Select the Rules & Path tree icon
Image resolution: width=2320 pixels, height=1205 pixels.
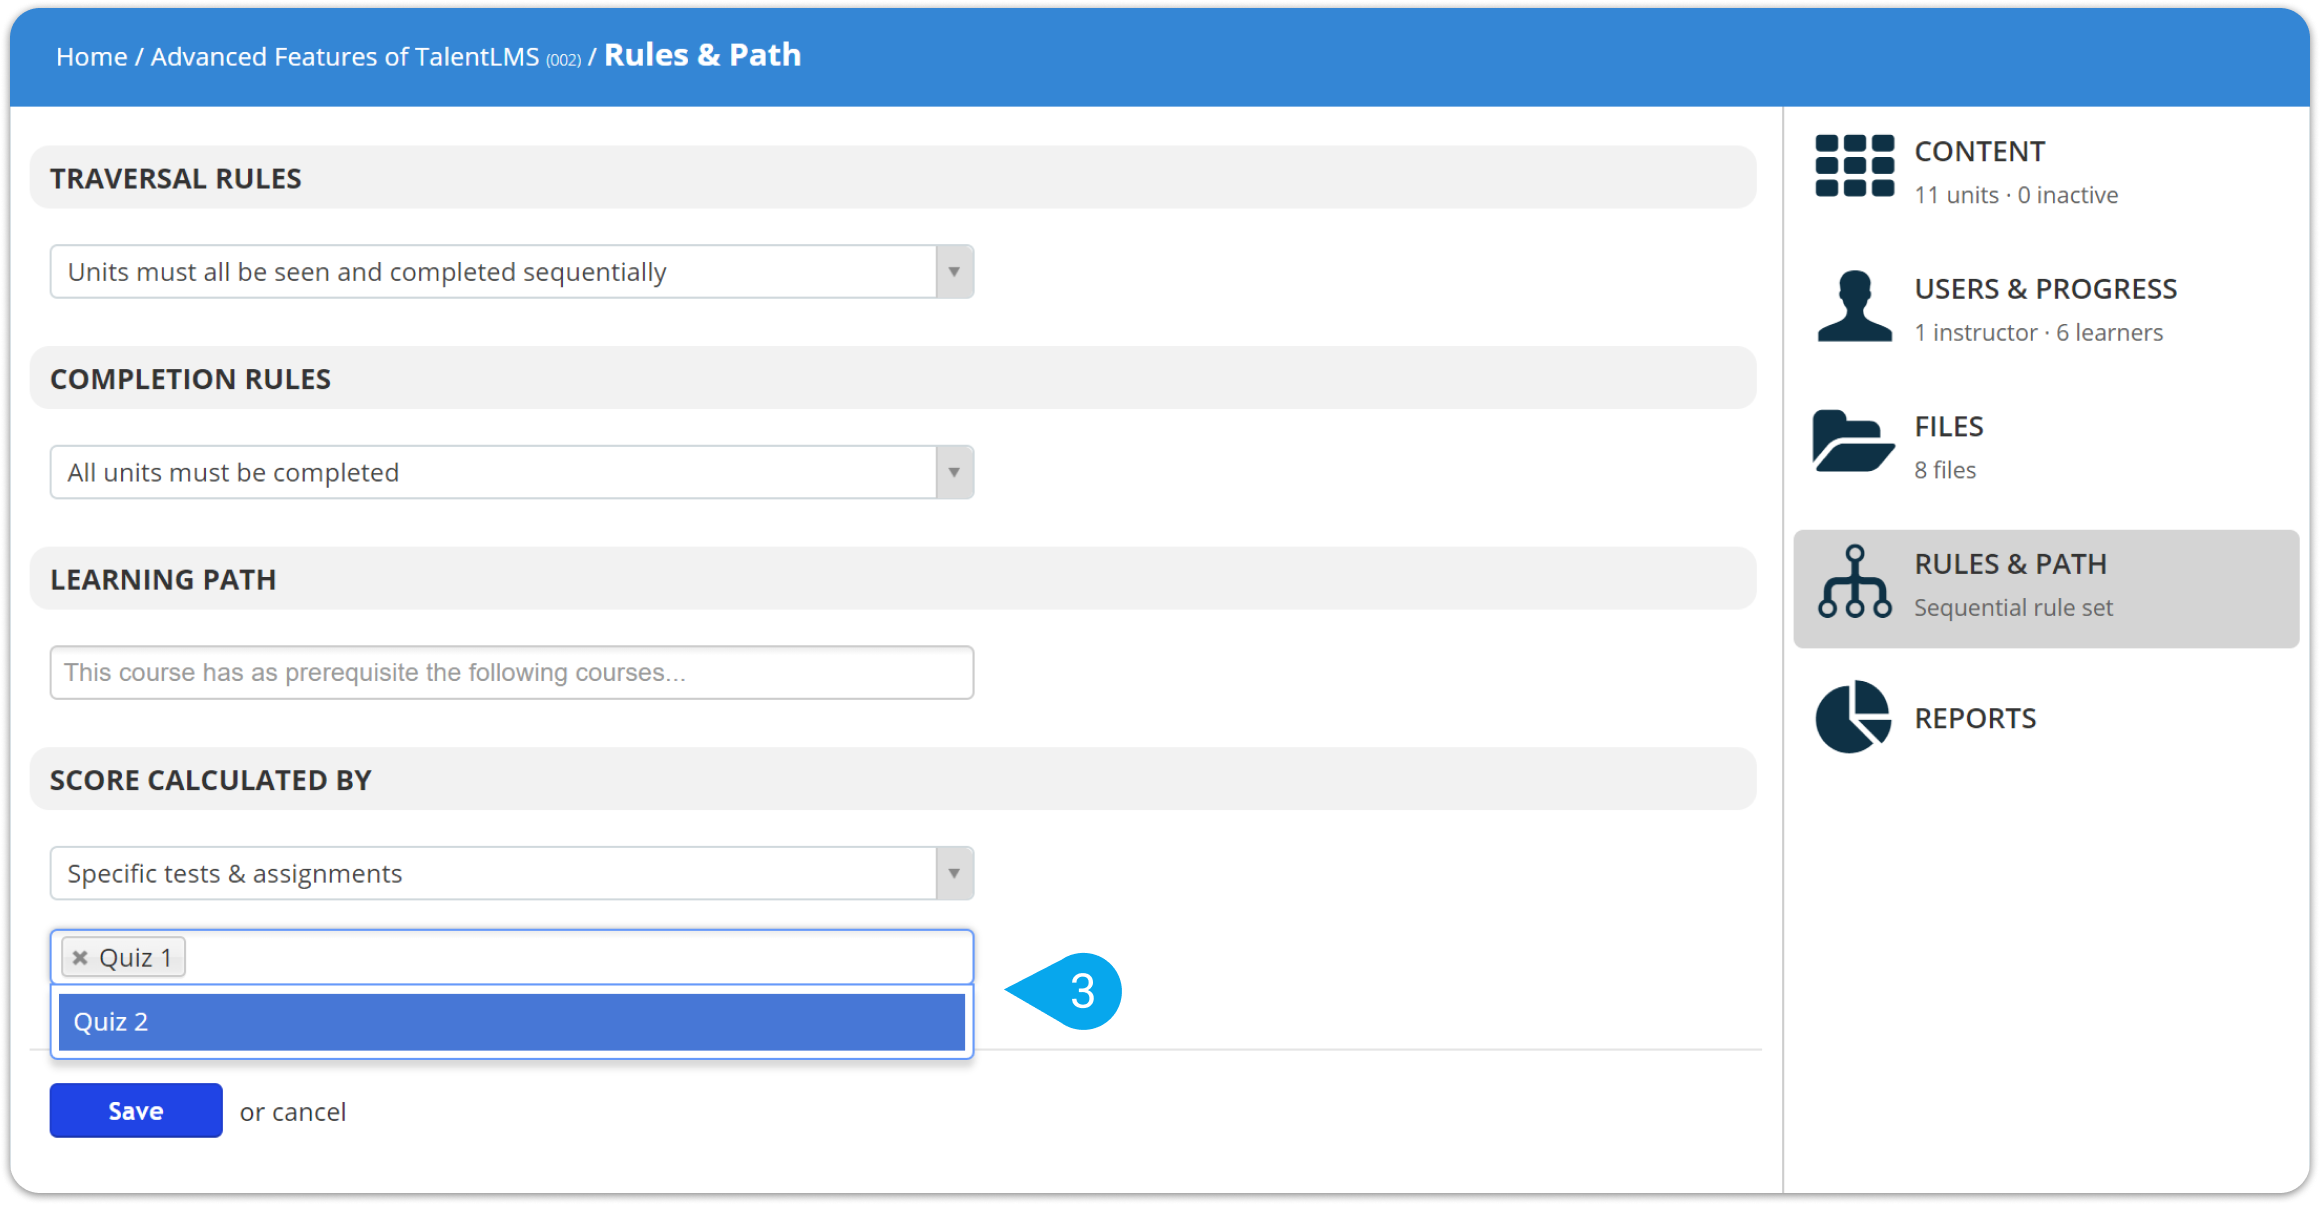pyautogui.click(x=1854, y=581)
